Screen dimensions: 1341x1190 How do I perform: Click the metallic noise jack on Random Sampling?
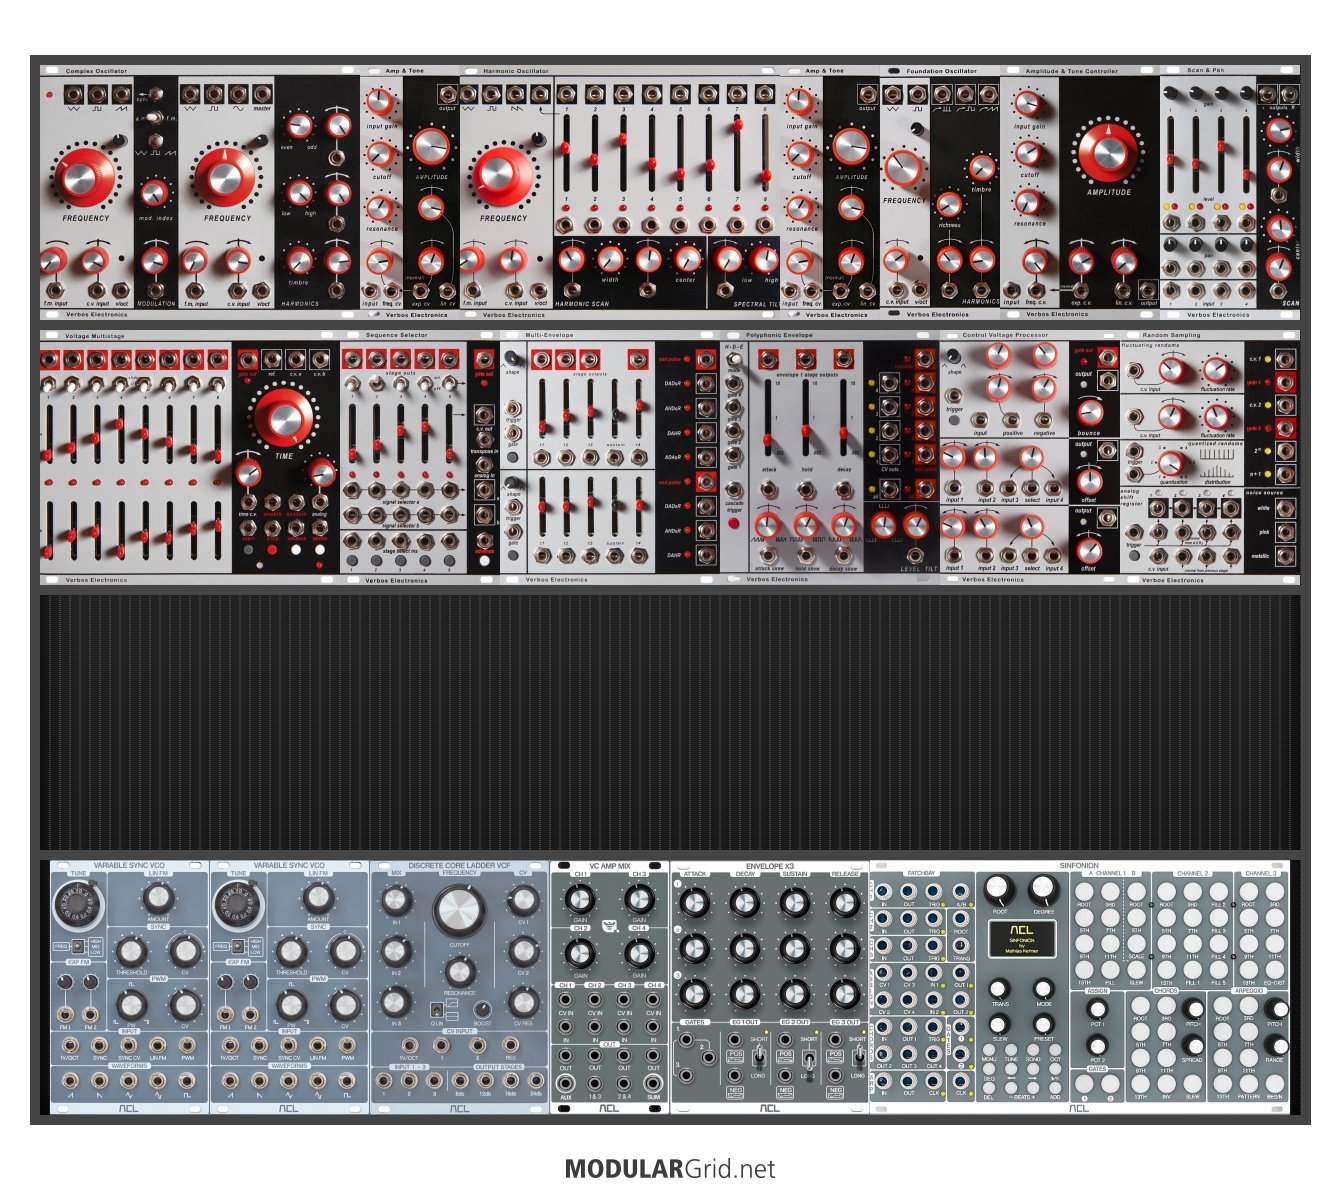pos(1286,557)
